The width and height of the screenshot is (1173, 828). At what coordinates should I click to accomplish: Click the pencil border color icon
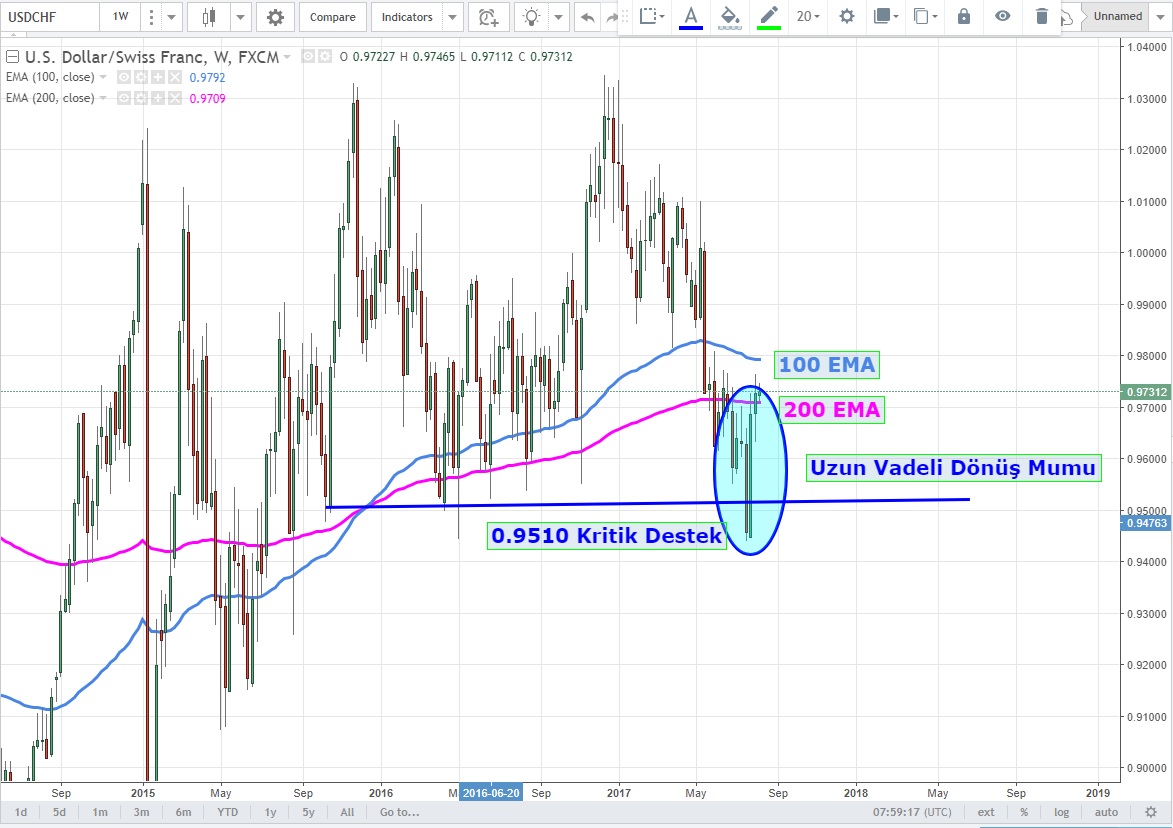(x=768, y=16)
